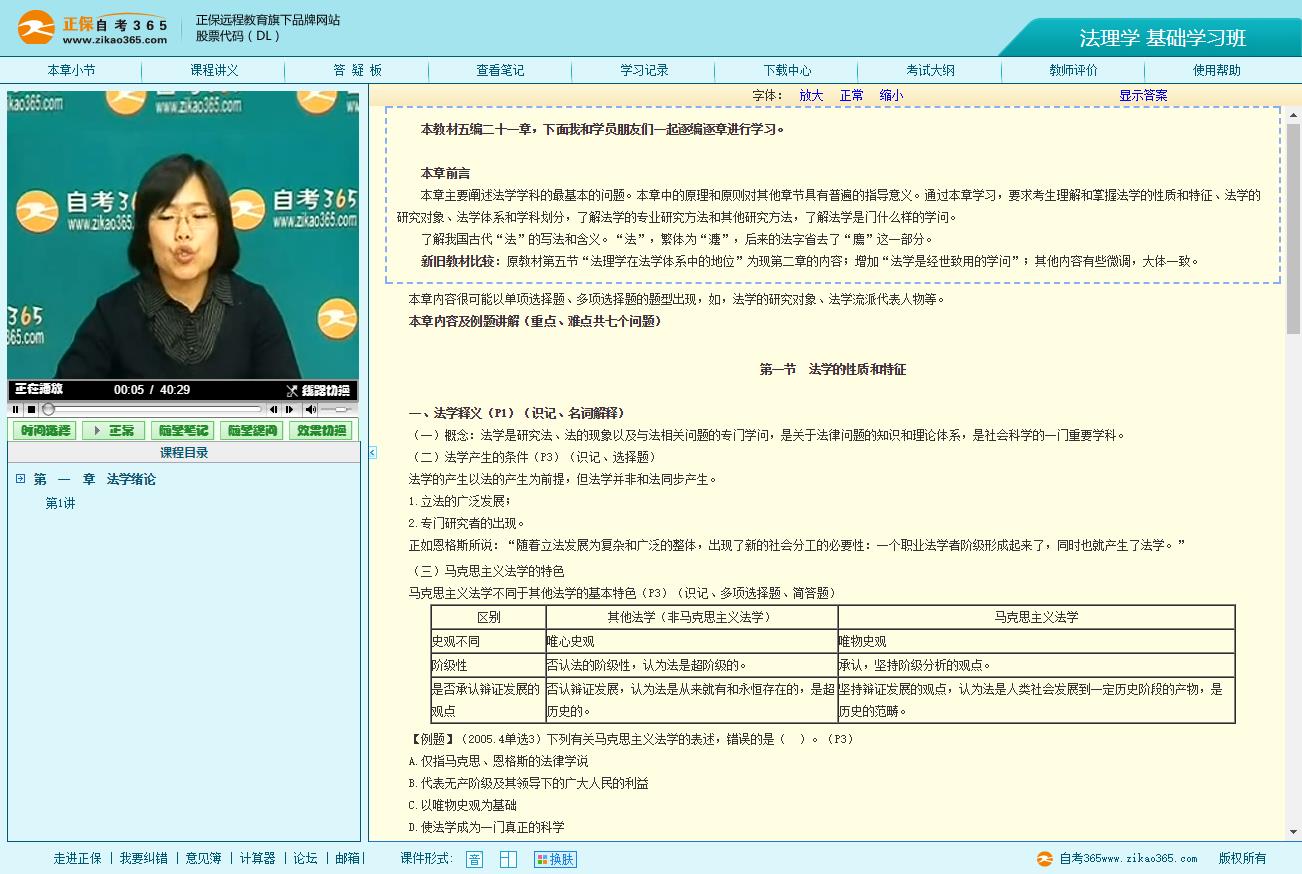Open the 计算器 calculator link
The image size is (1302, 874).
coord(257,858)
